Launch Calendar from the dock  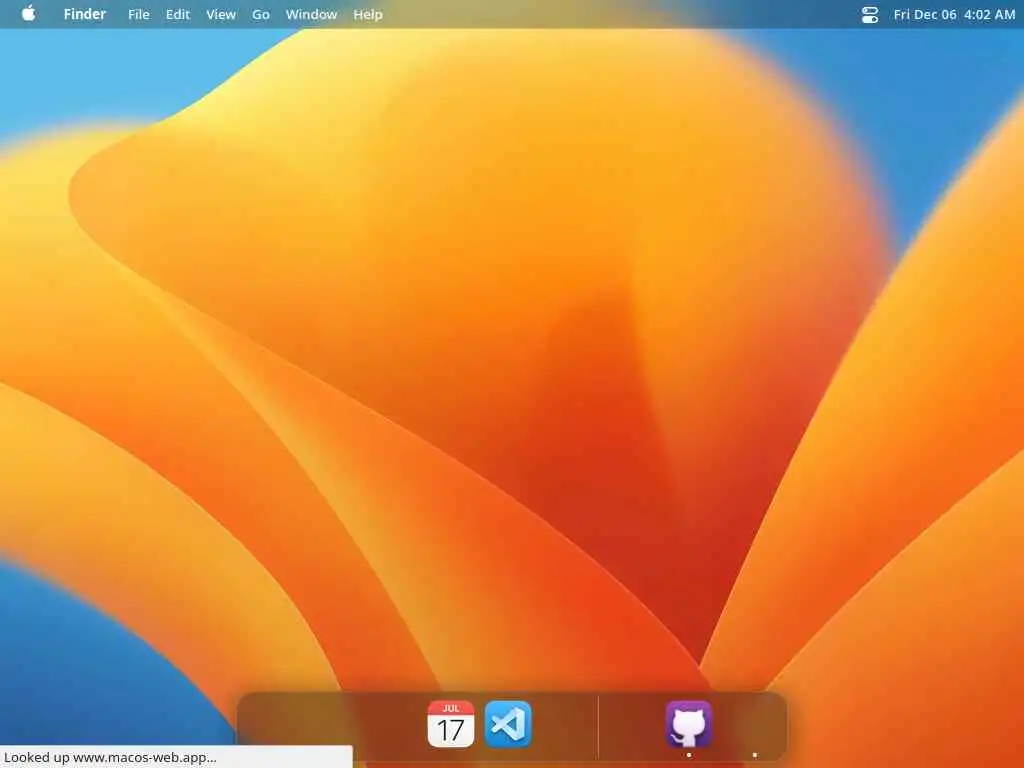[451, 724]
